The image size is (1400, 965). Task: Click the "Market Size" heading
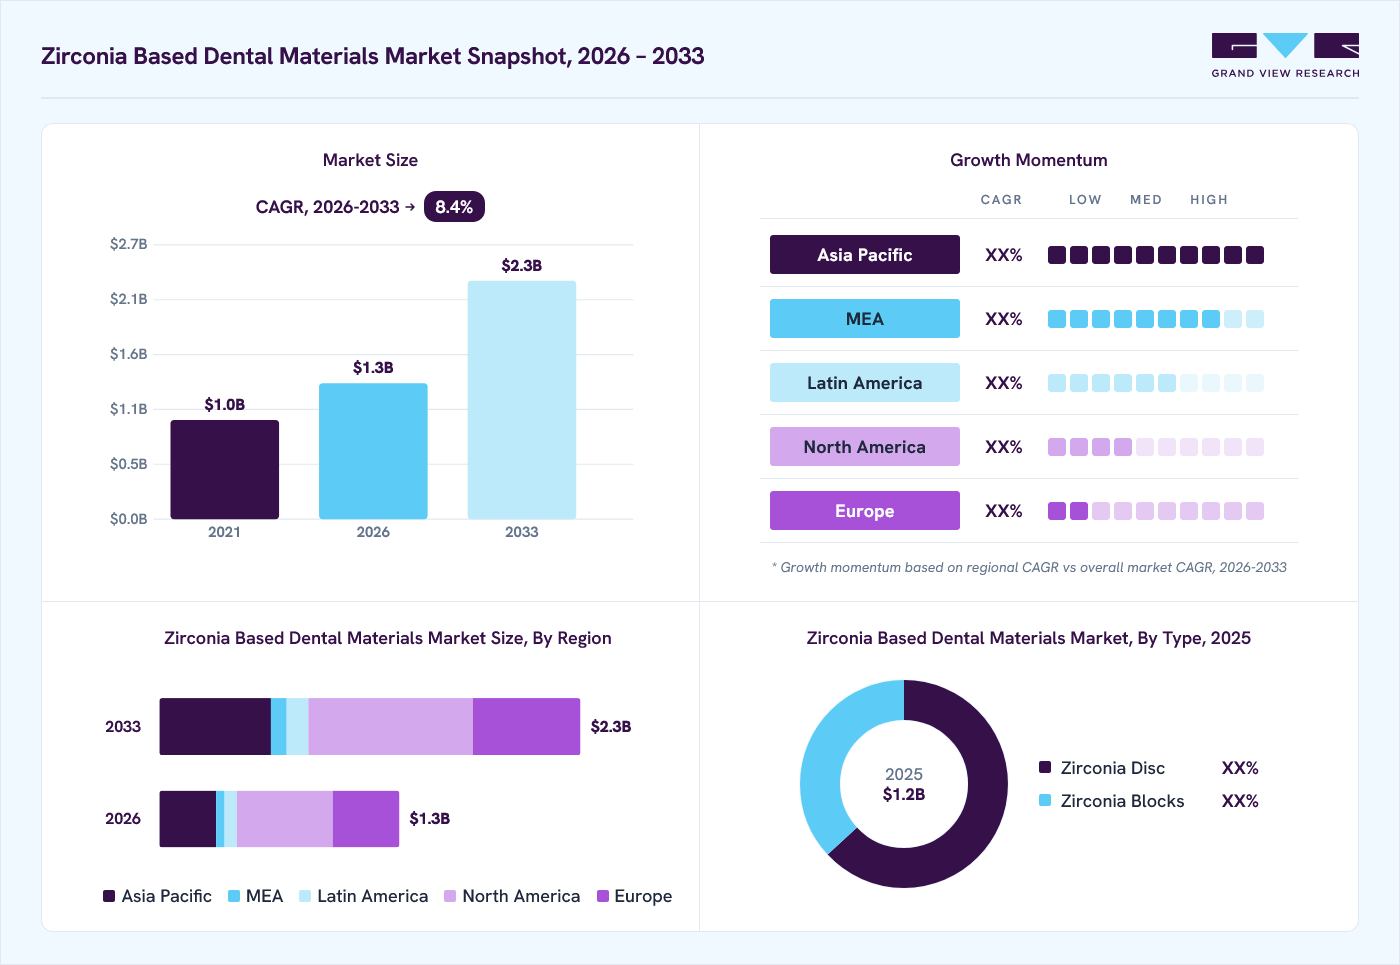point(370,160)
